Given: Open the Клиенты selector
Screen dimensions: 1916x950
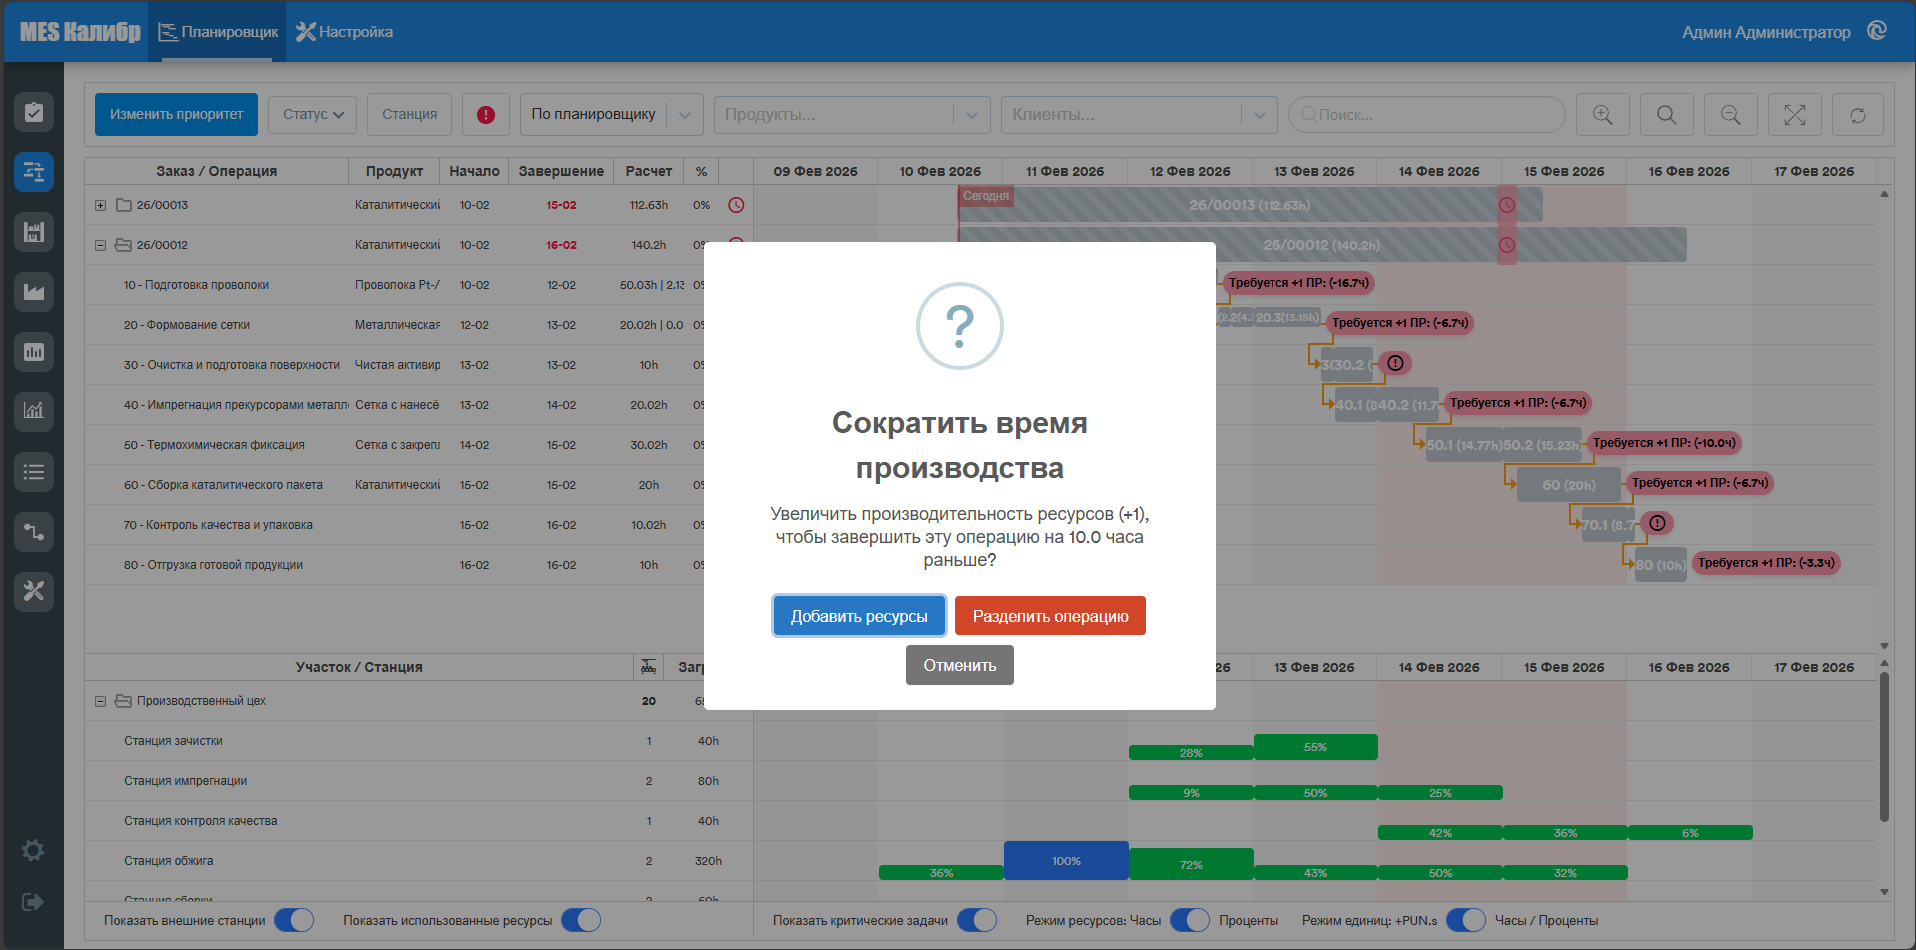Looking at the screenshot, I should pyautogui.click(x=1139, y=115).
